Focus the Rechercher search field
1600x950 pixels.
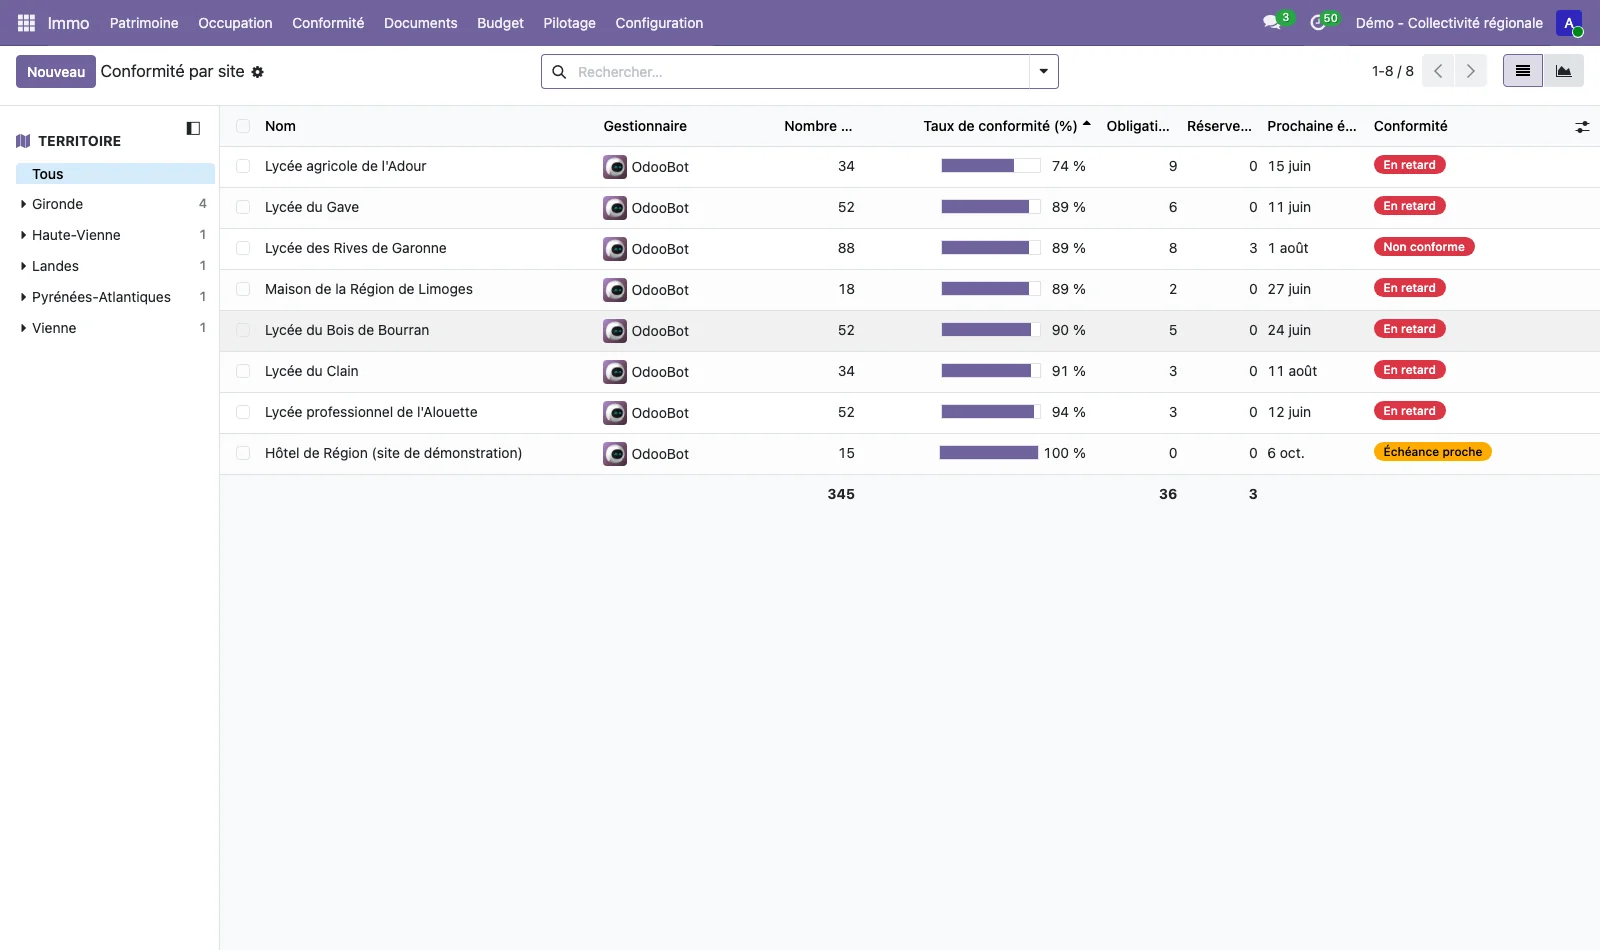click(800, 72)
